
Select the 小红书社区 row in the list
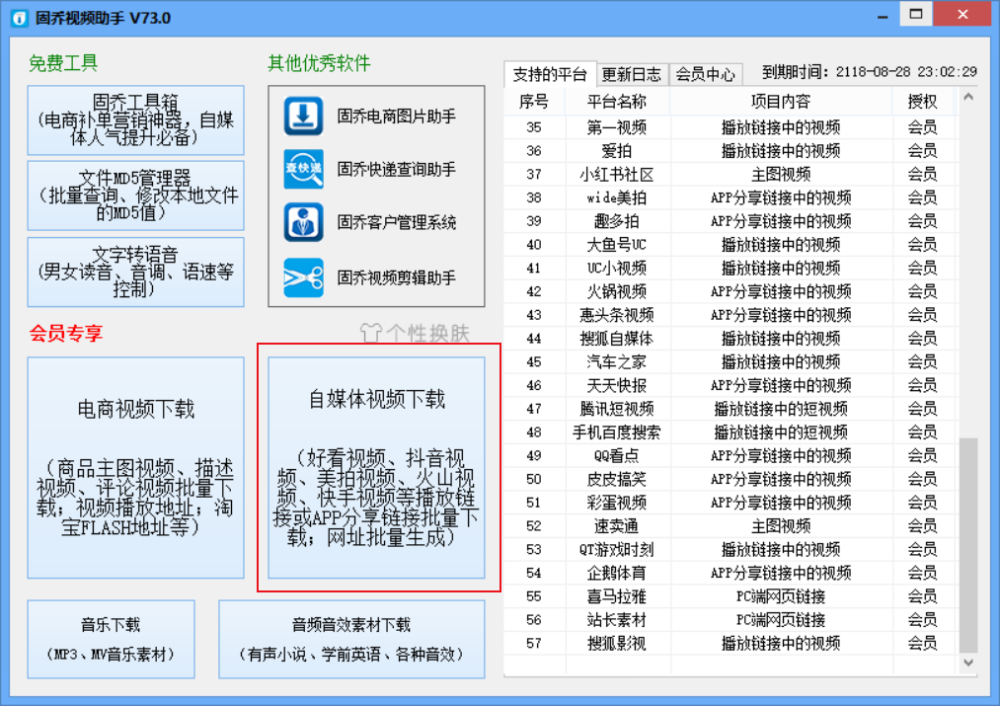731,174
